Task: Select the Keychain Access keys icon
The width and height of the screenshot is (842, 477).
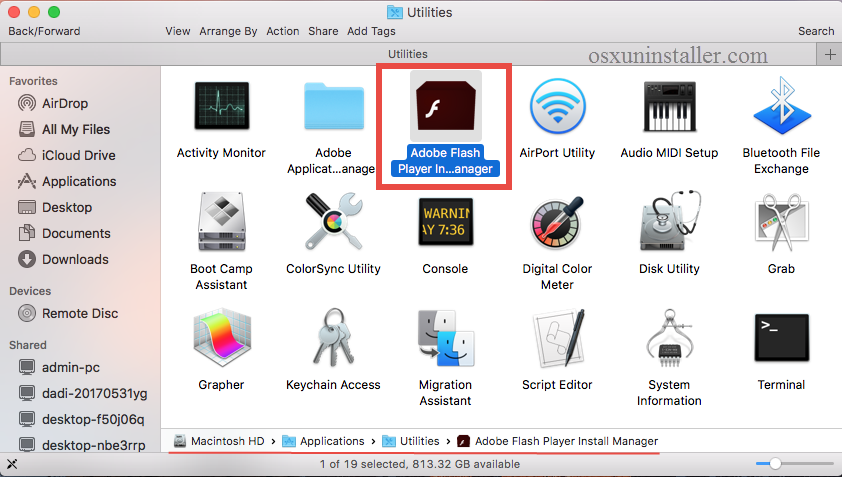Action: pyautogui.click(x=333, y=337)
